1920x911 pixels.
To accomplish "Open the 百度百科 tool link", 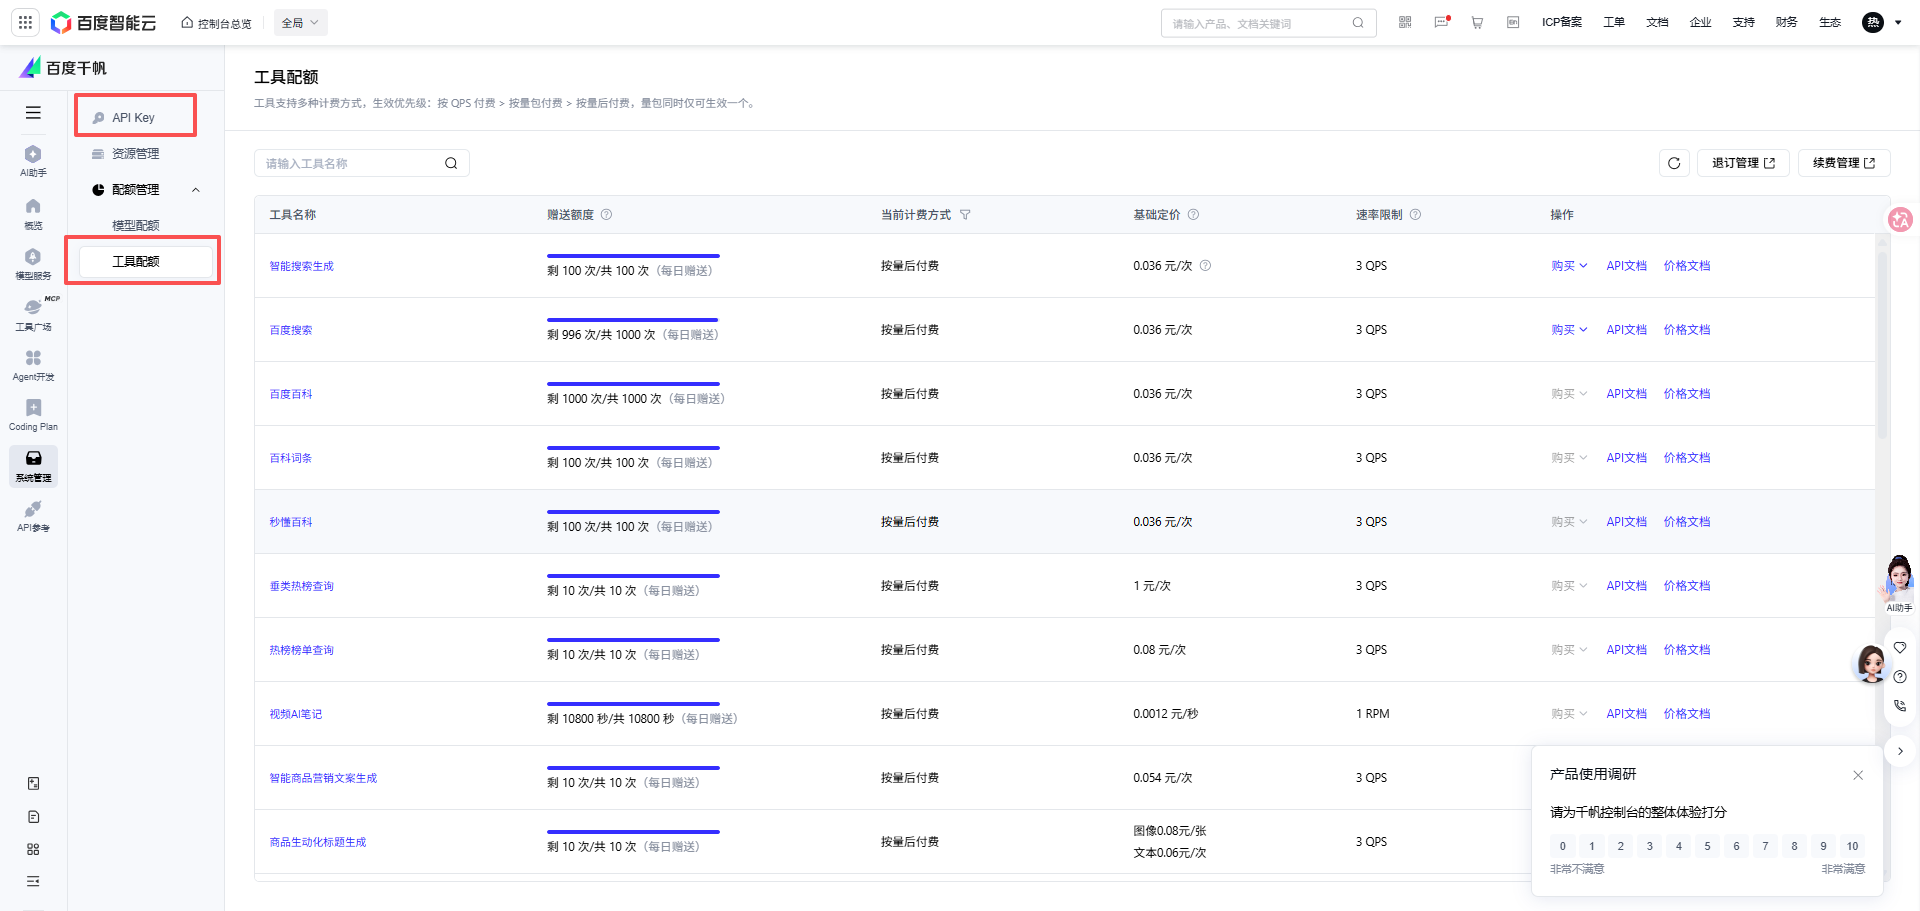I will pyautogui.click(x=291, y=394).
